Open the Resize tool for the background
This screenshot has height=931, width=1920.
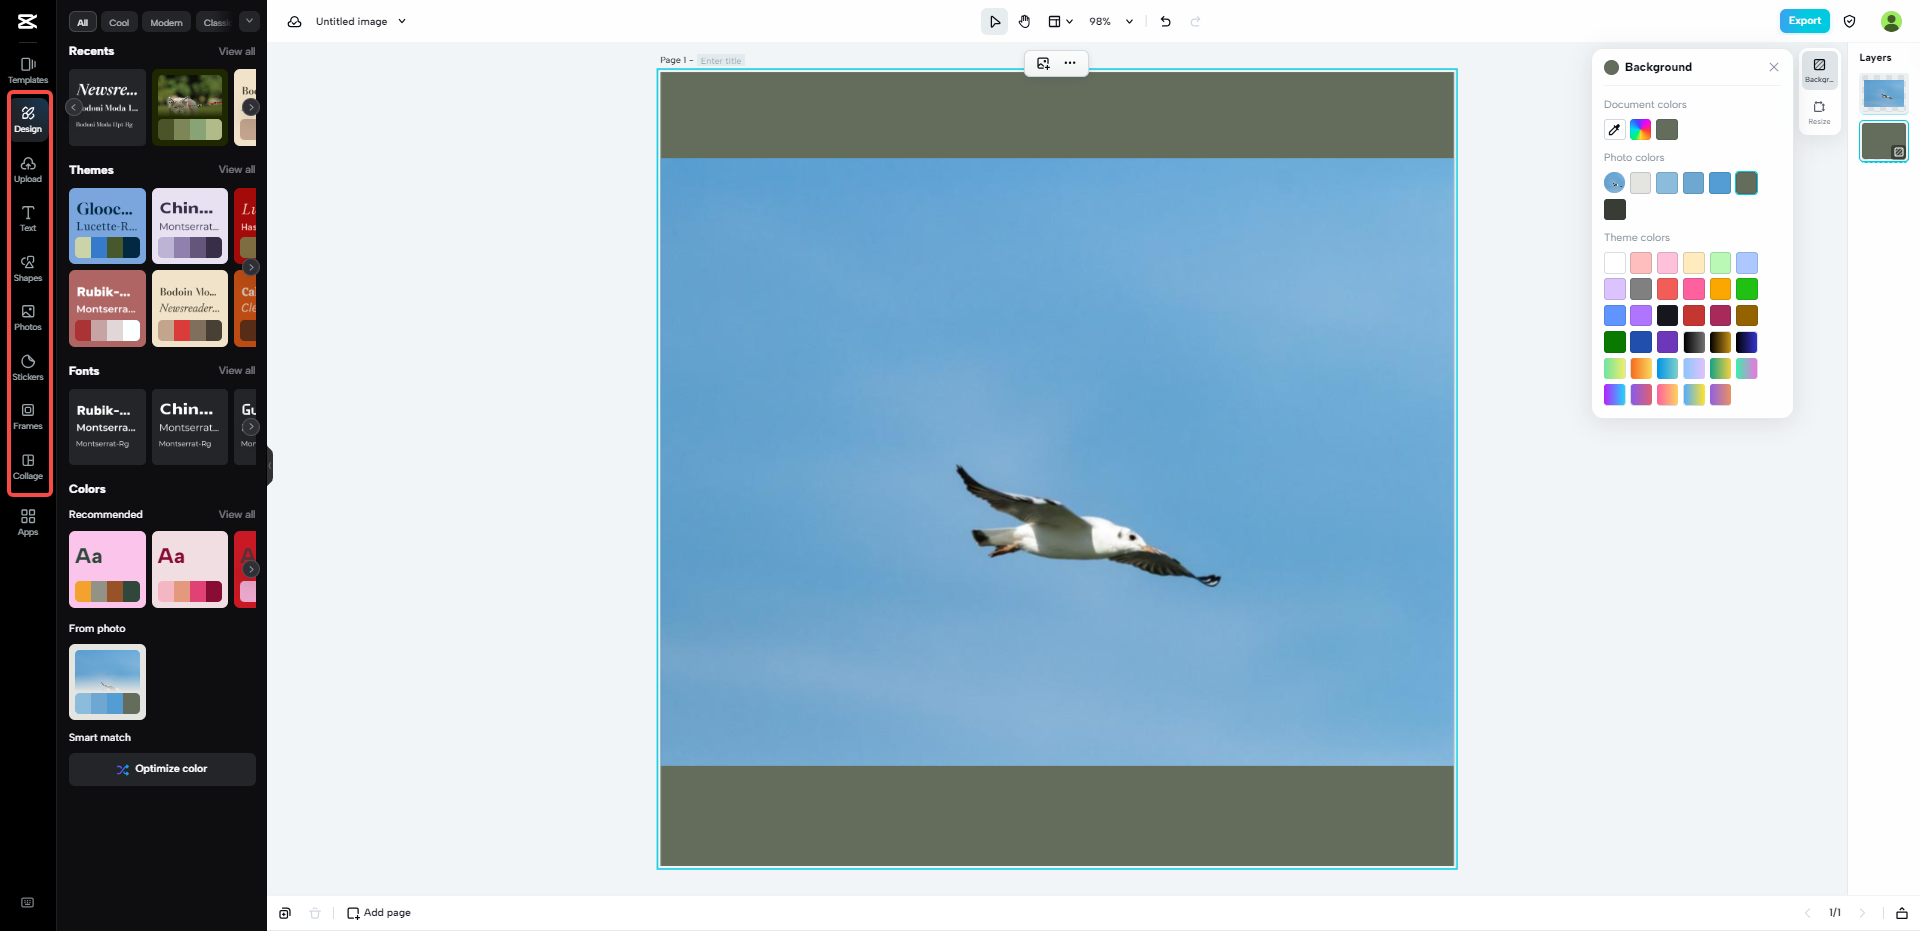[x=1819, y=110]
